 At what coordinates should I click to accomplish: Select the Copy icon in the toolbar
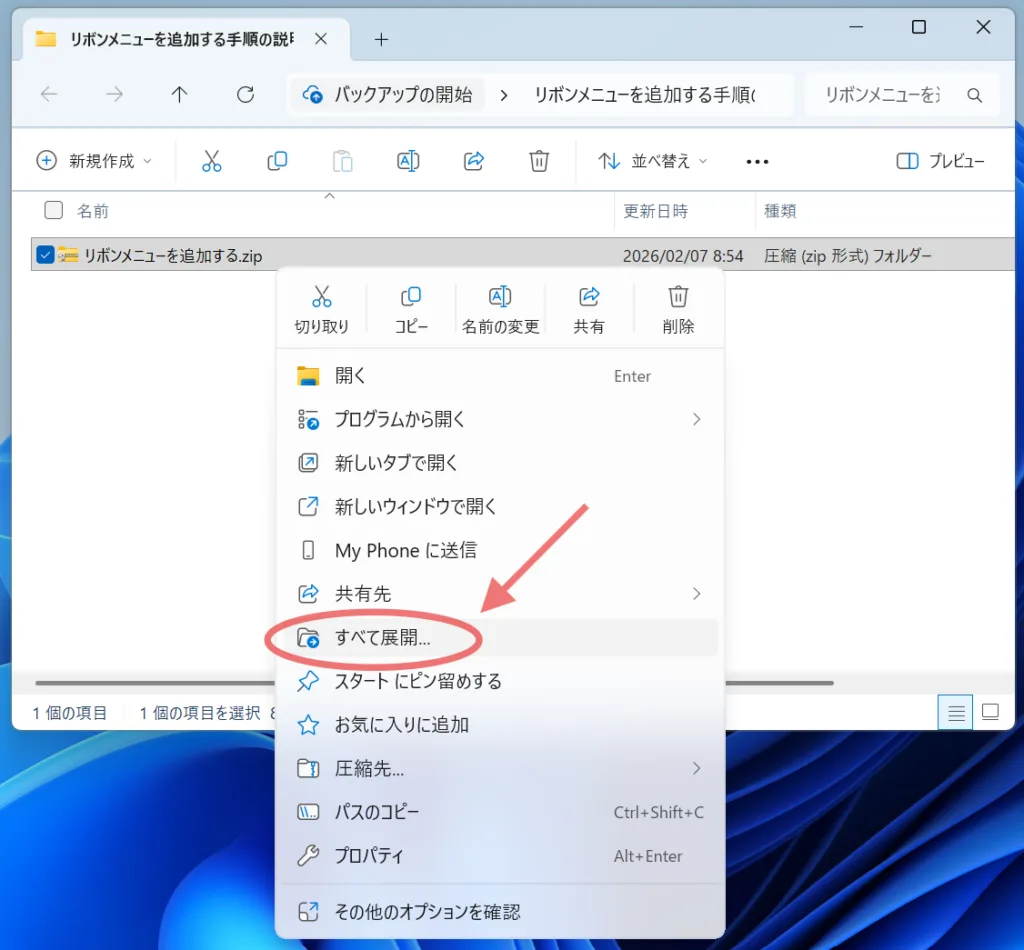point(278,161)
